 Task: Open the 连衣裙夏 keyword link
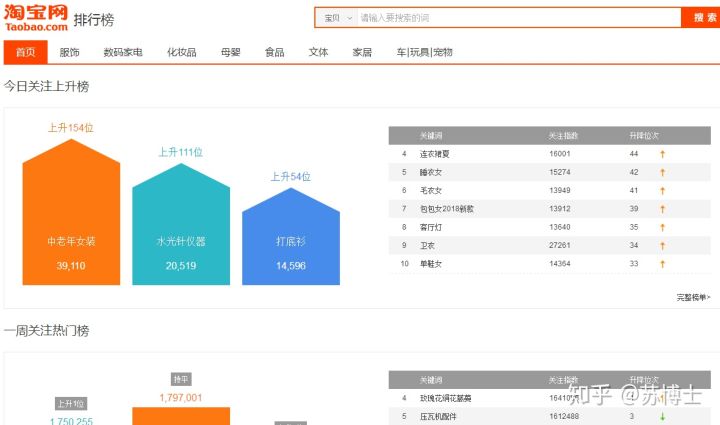click(x=435, y=154)
